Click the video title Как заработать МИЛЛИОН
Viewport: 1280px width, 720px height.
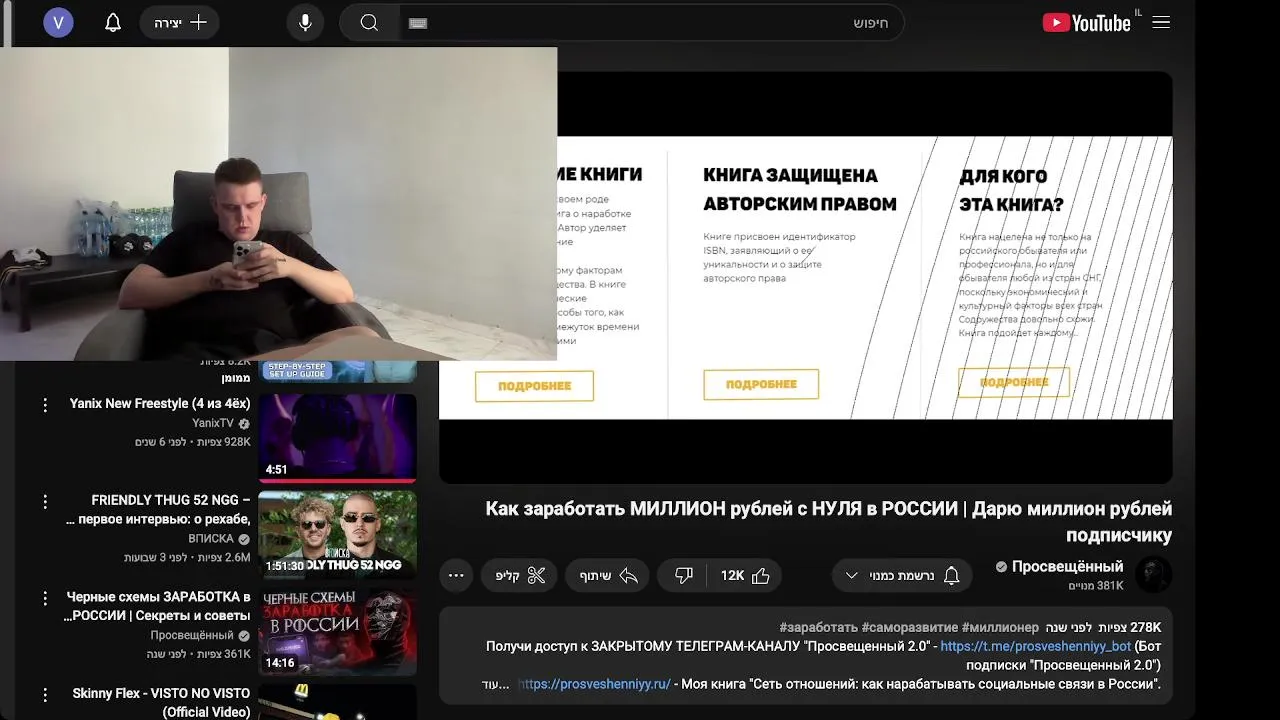(x=829, y=522)
